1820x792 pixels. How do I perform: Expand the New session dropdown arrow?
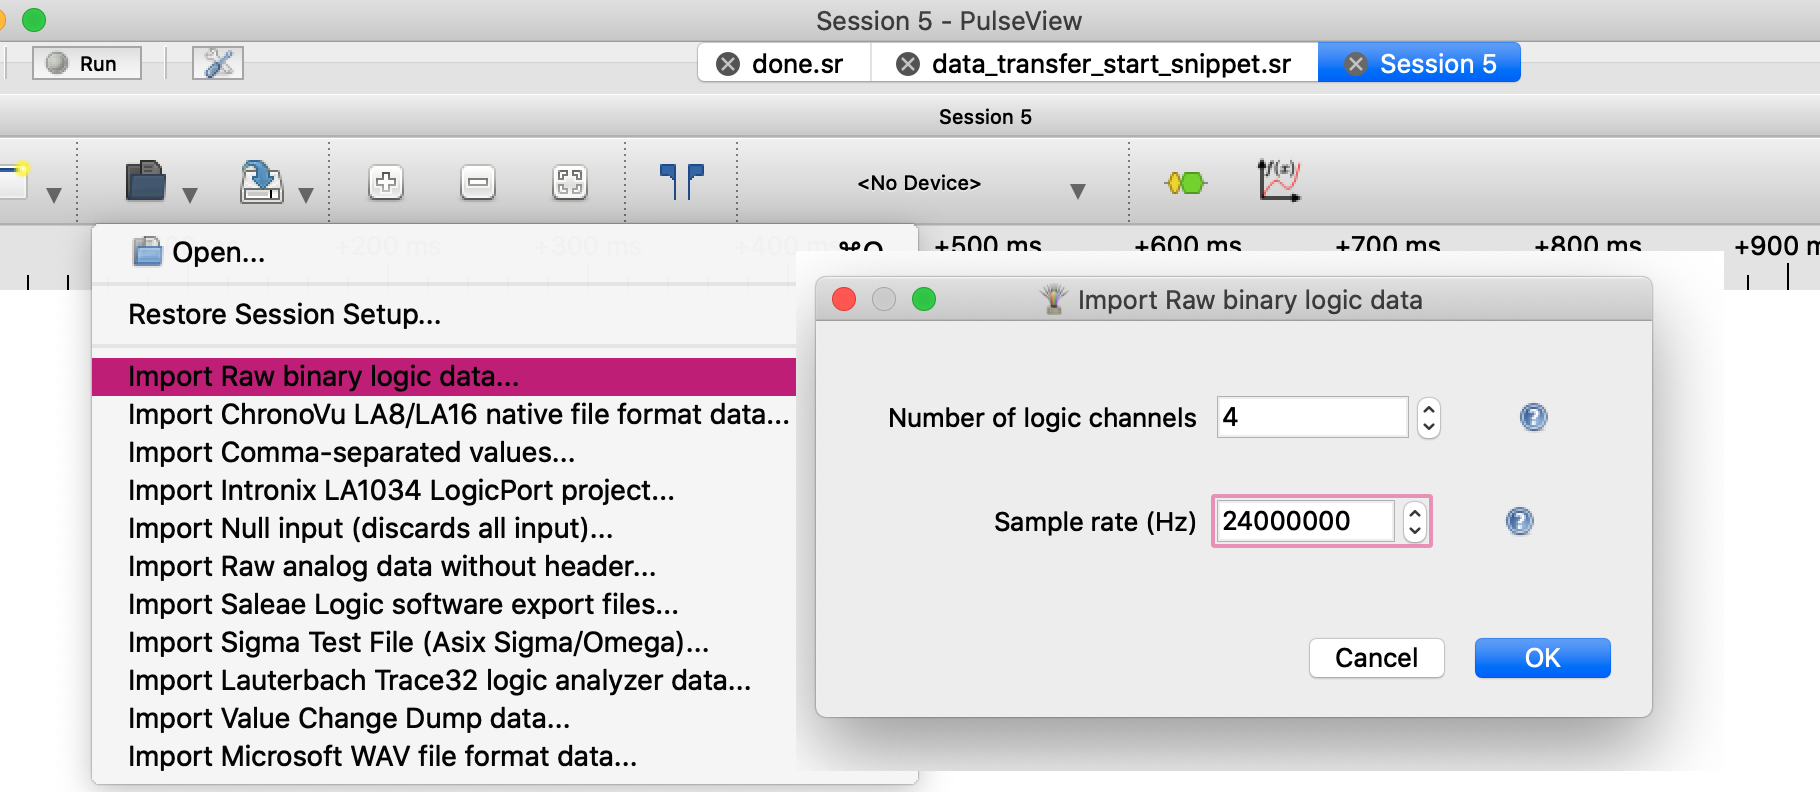pyautogui.click(x=54, y=194)
